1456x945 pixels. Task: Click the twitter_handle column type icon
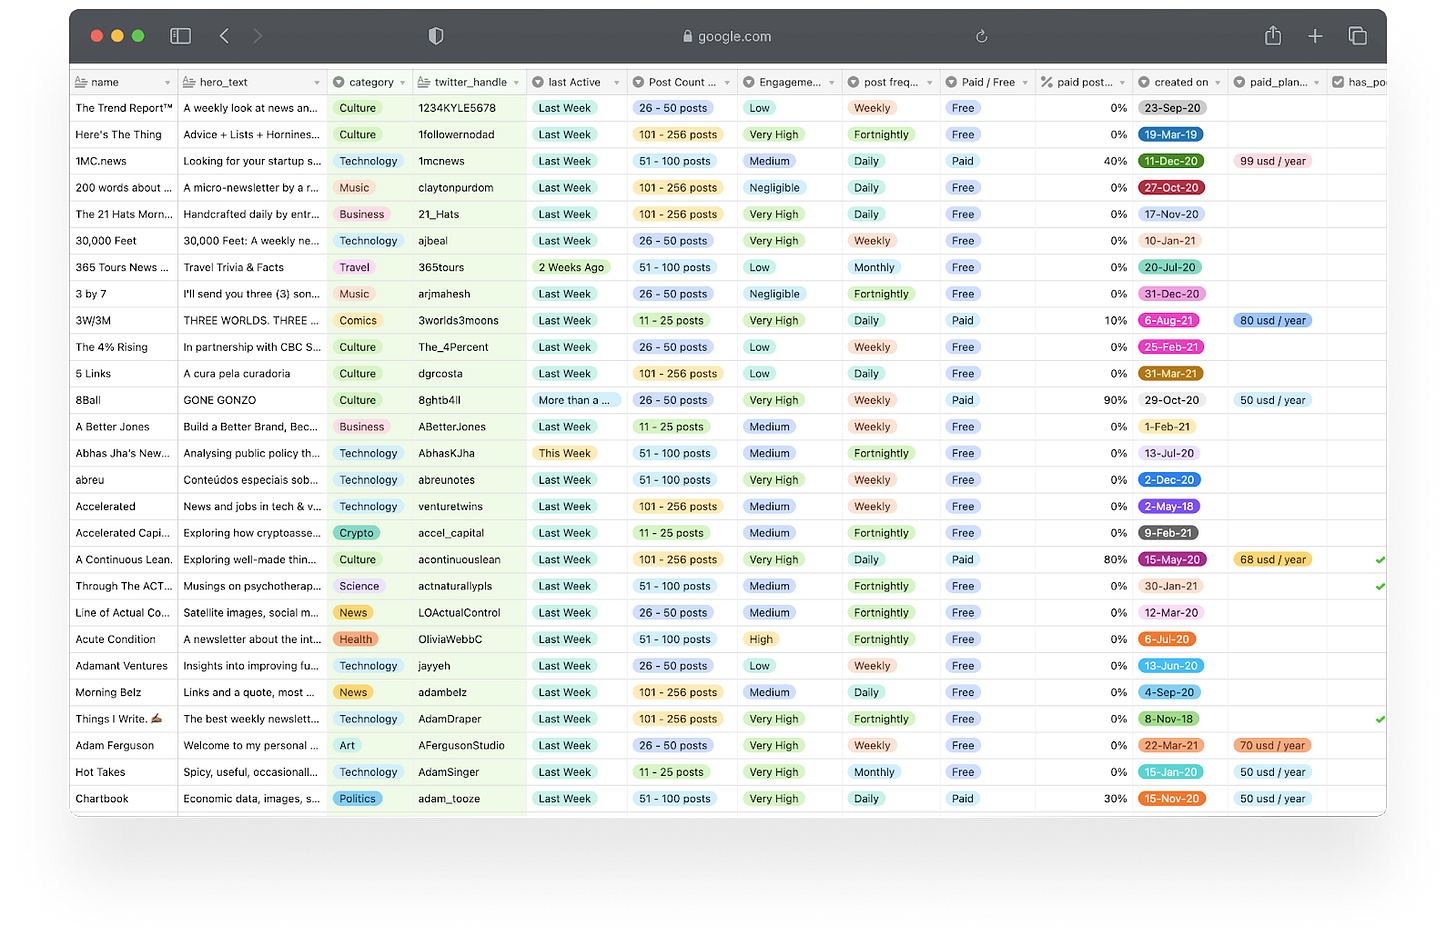point(424,82)
